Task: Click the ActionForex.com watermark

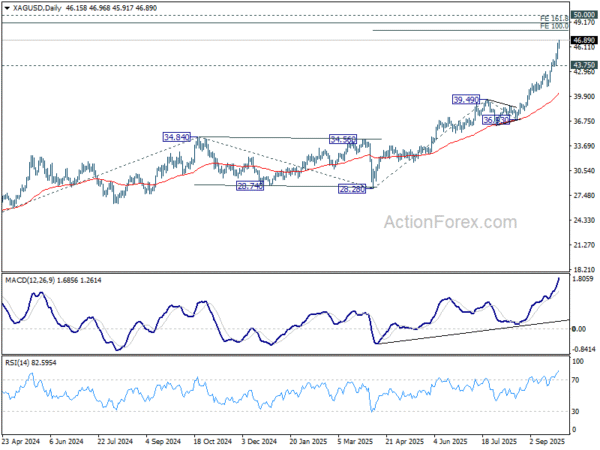Action: point(450,222)
